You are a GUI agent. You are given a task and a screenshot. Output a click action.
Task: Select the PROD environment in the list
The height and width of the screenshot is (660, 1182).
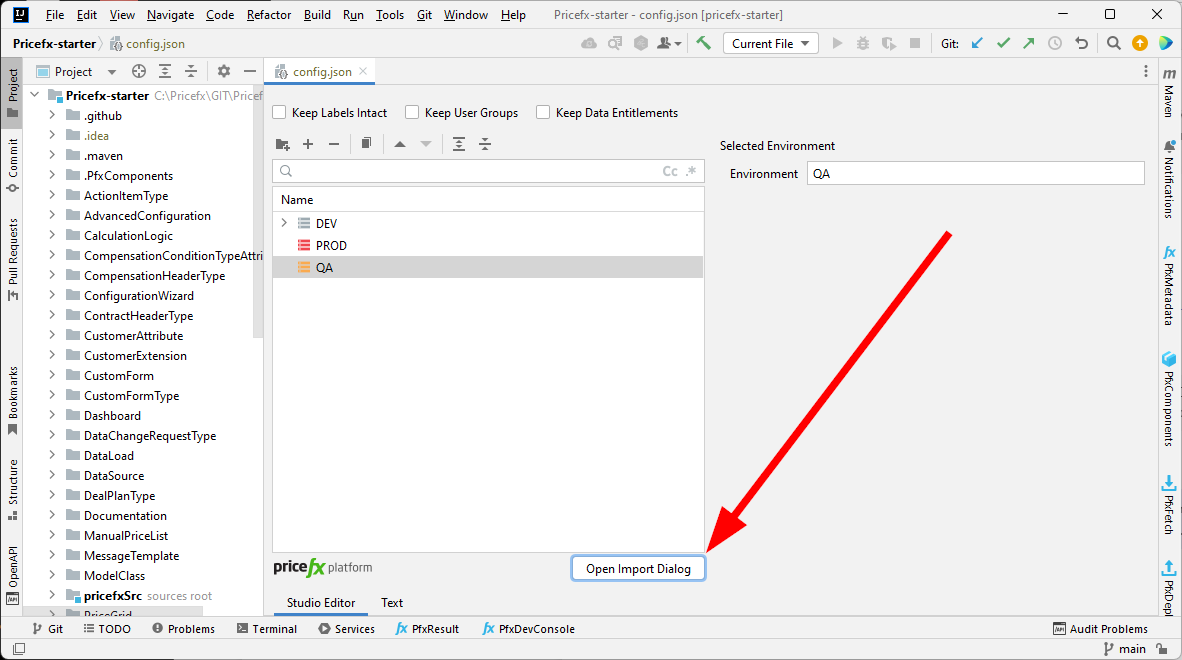point(331,245)
